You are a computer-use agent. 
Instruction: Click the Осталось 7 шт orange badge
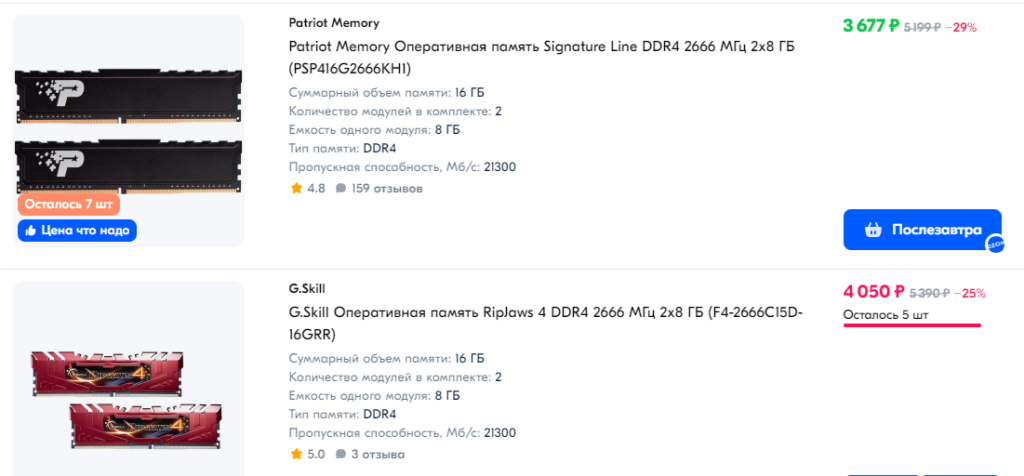click(69, 204)
